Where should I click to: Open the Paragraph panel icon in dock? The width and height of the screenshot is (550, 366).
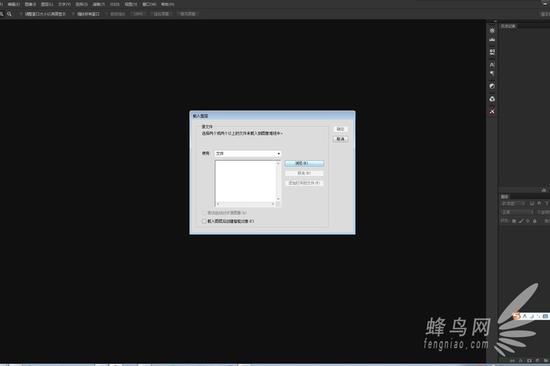[x=492, y=73]
